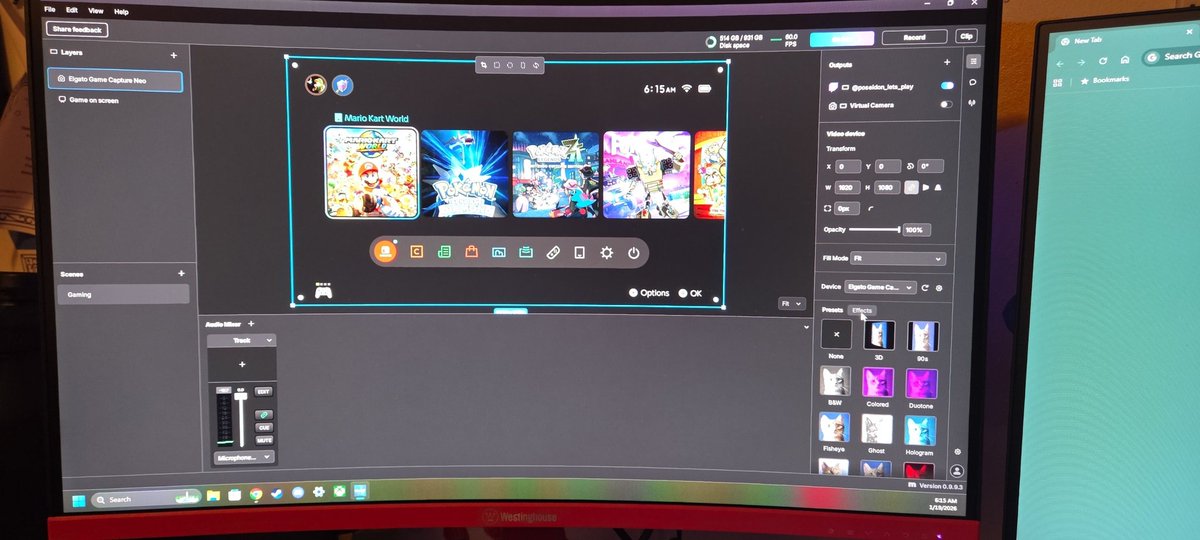The image size is (1200, 540).
Task: Open the broadcast signal icon in the right sidebar
Action: 973,102
